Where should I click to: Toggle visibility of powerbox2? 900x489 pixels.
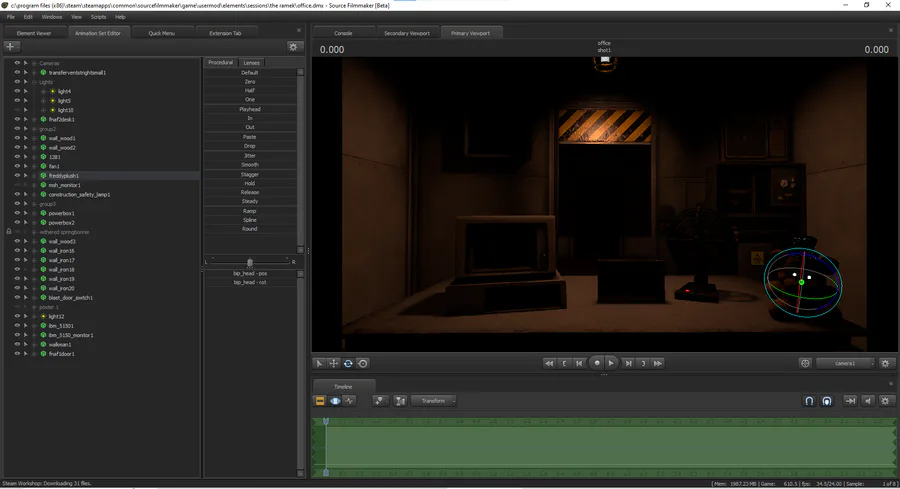pos(17,223)
